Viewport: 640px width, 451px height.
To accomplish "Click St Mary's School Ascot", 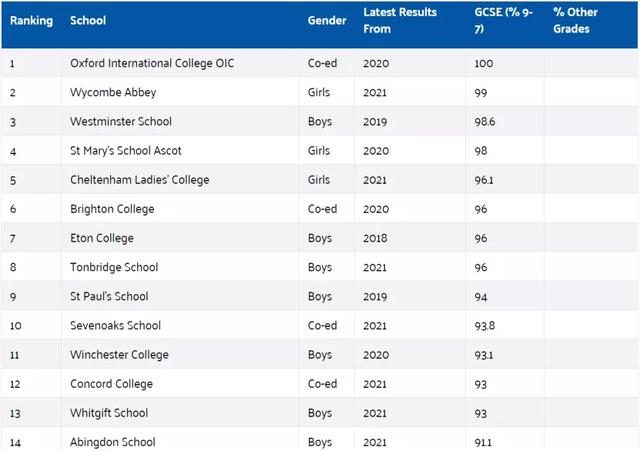I will click(126, 151).
